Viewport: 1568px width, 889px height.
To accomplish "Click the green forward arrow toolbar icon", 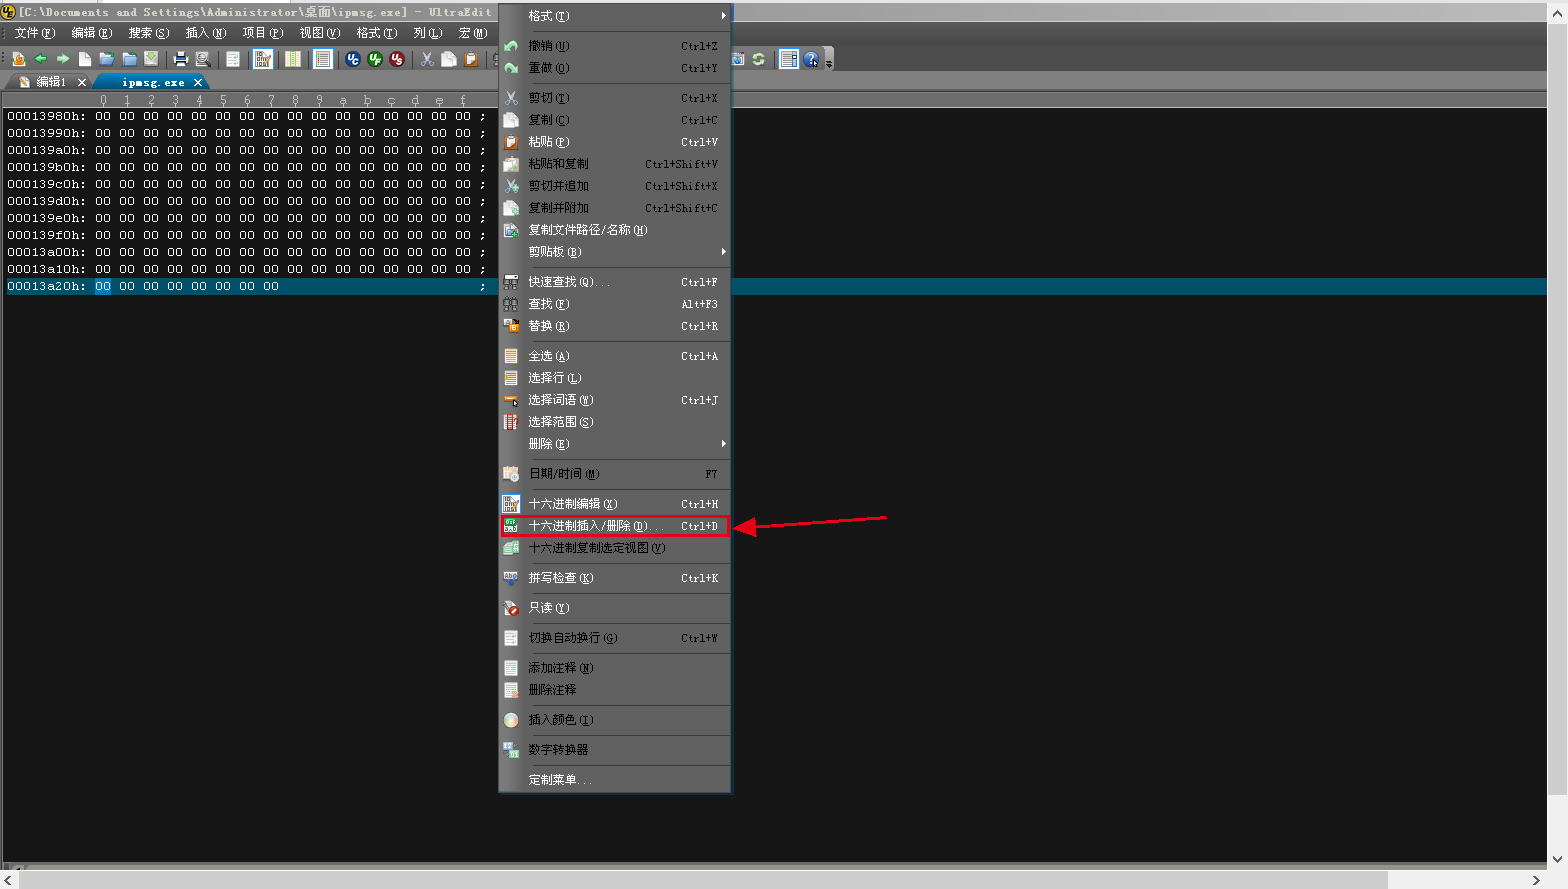I will pyautogui.click(x=63, y=59).
